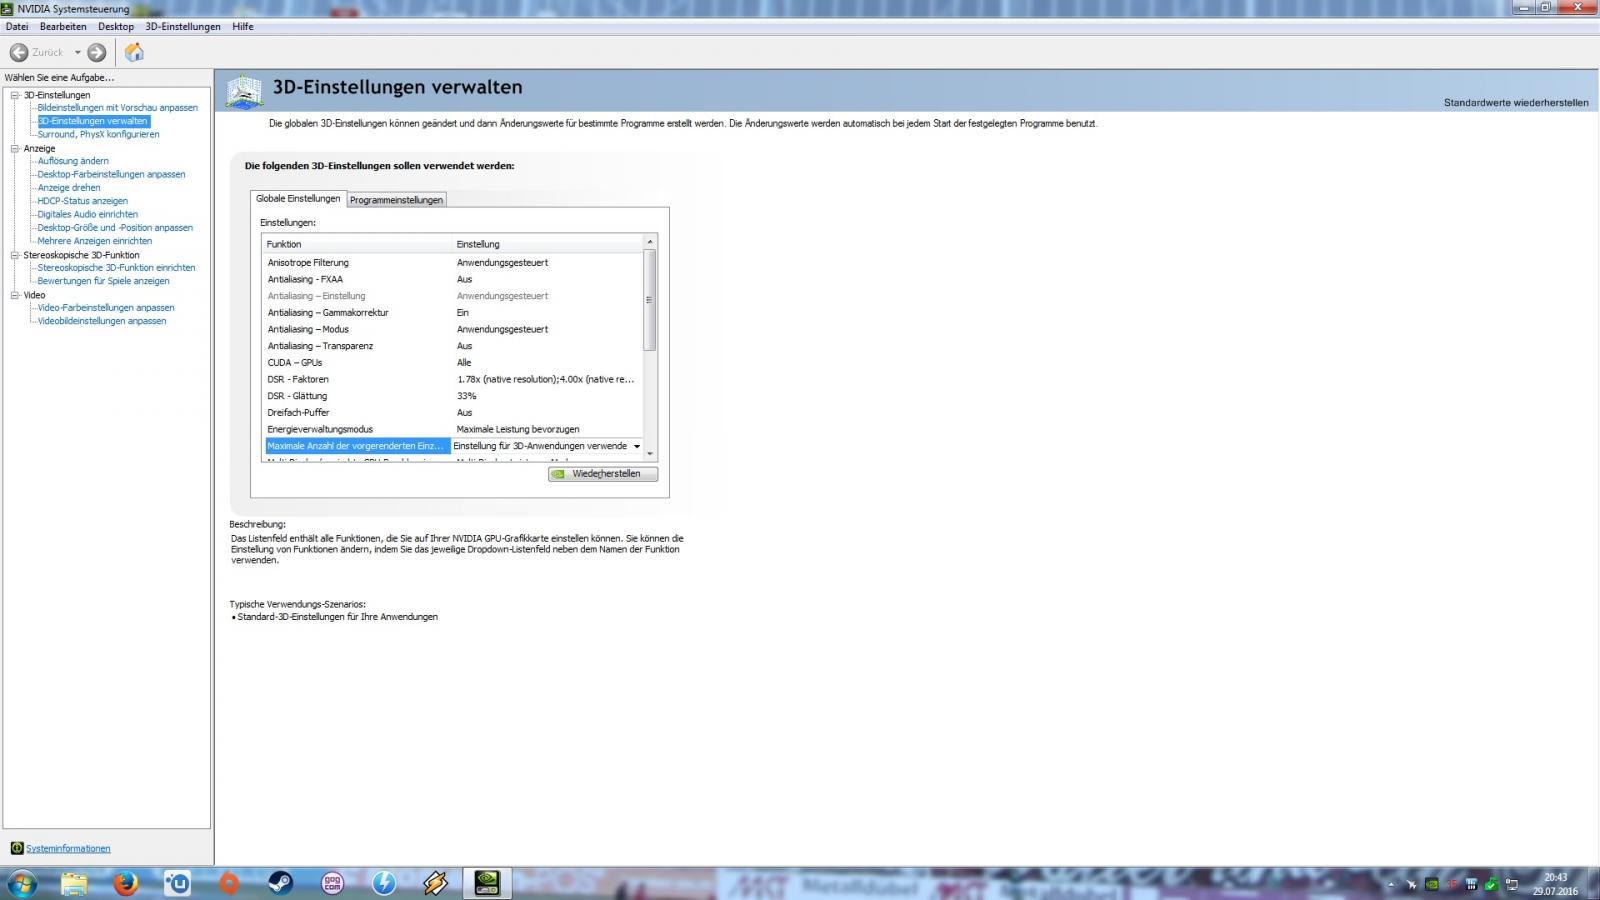This screenshot has height=900, width=1600.
Task: Open Digitales Audio einrichten
Action: 88,214
